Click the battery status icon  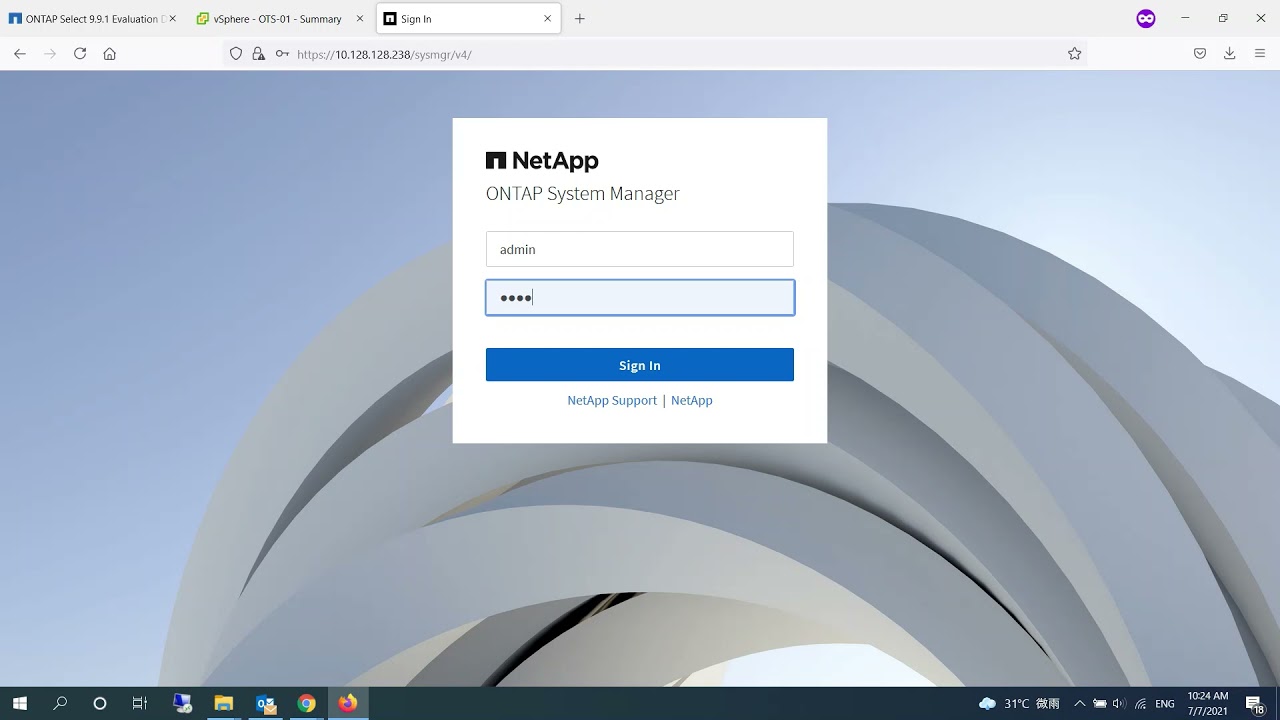click(1100, 704)
